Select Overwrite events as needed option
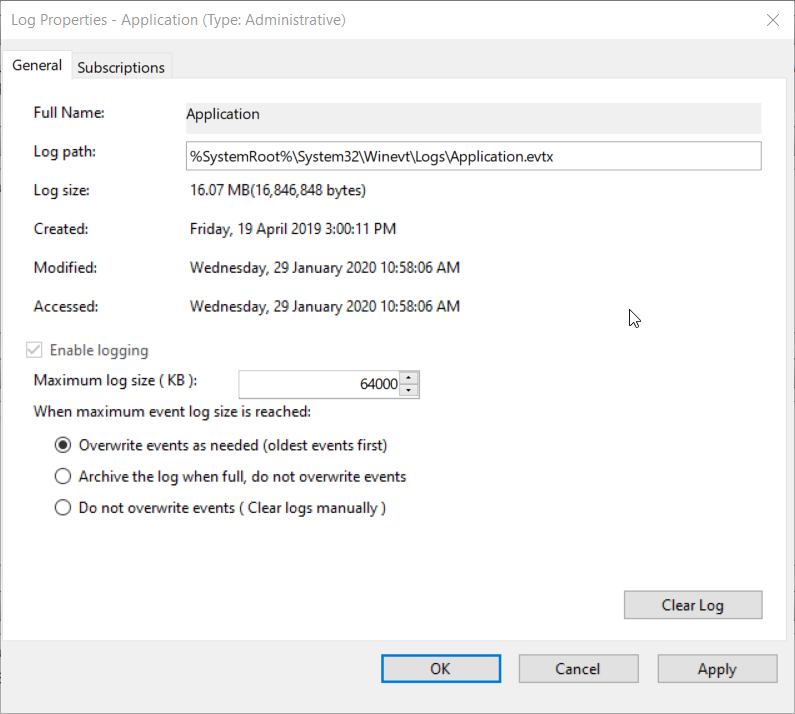 [63, 445]
